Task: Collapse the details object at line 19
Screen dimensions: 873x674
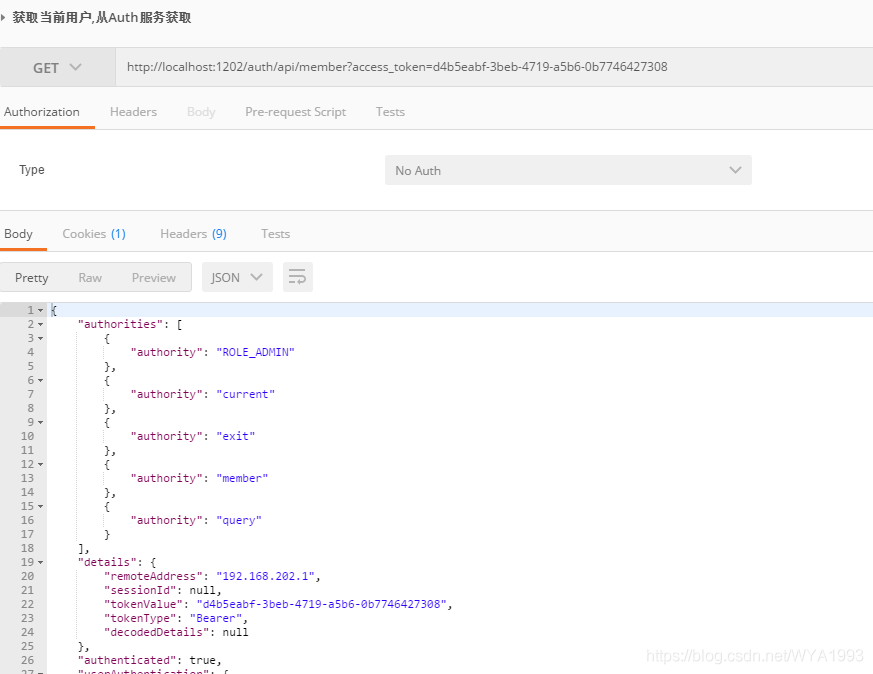Action: pyautogui.click(x=41, y=563)
